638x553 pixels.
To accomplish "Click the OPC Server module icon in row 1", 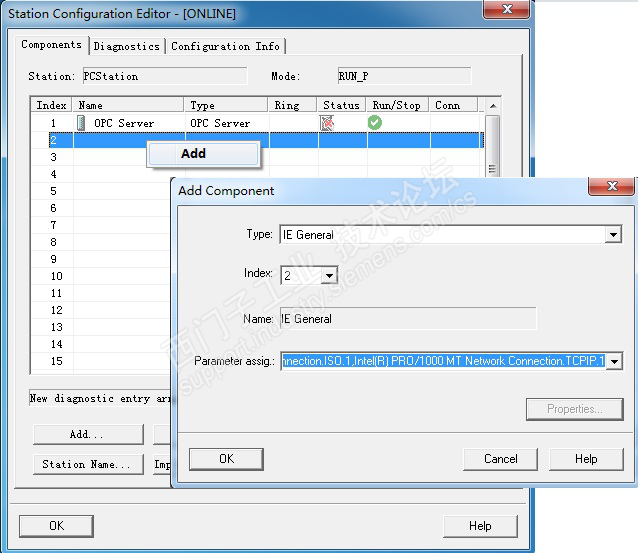I will pos(81,122).
